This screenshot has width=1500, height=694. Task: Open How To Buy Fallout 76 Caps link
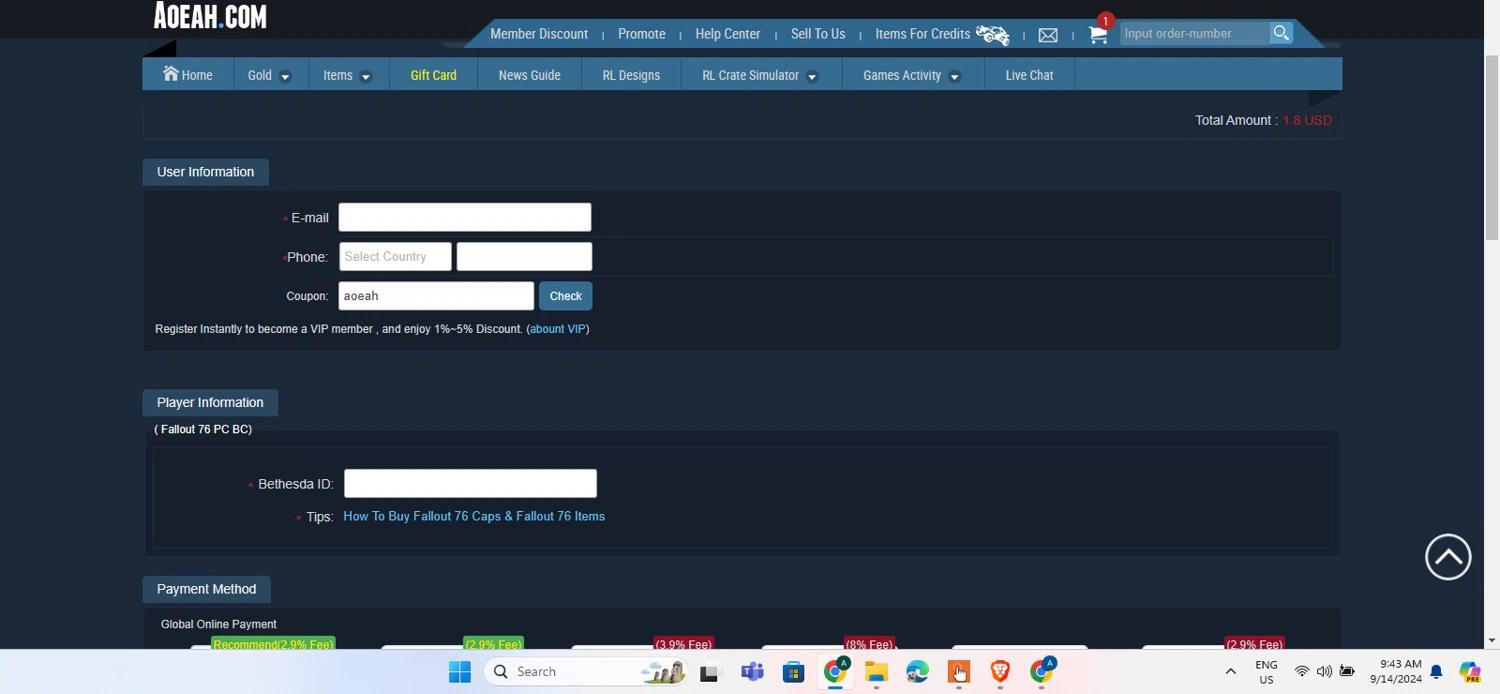[x=473, y=516]
